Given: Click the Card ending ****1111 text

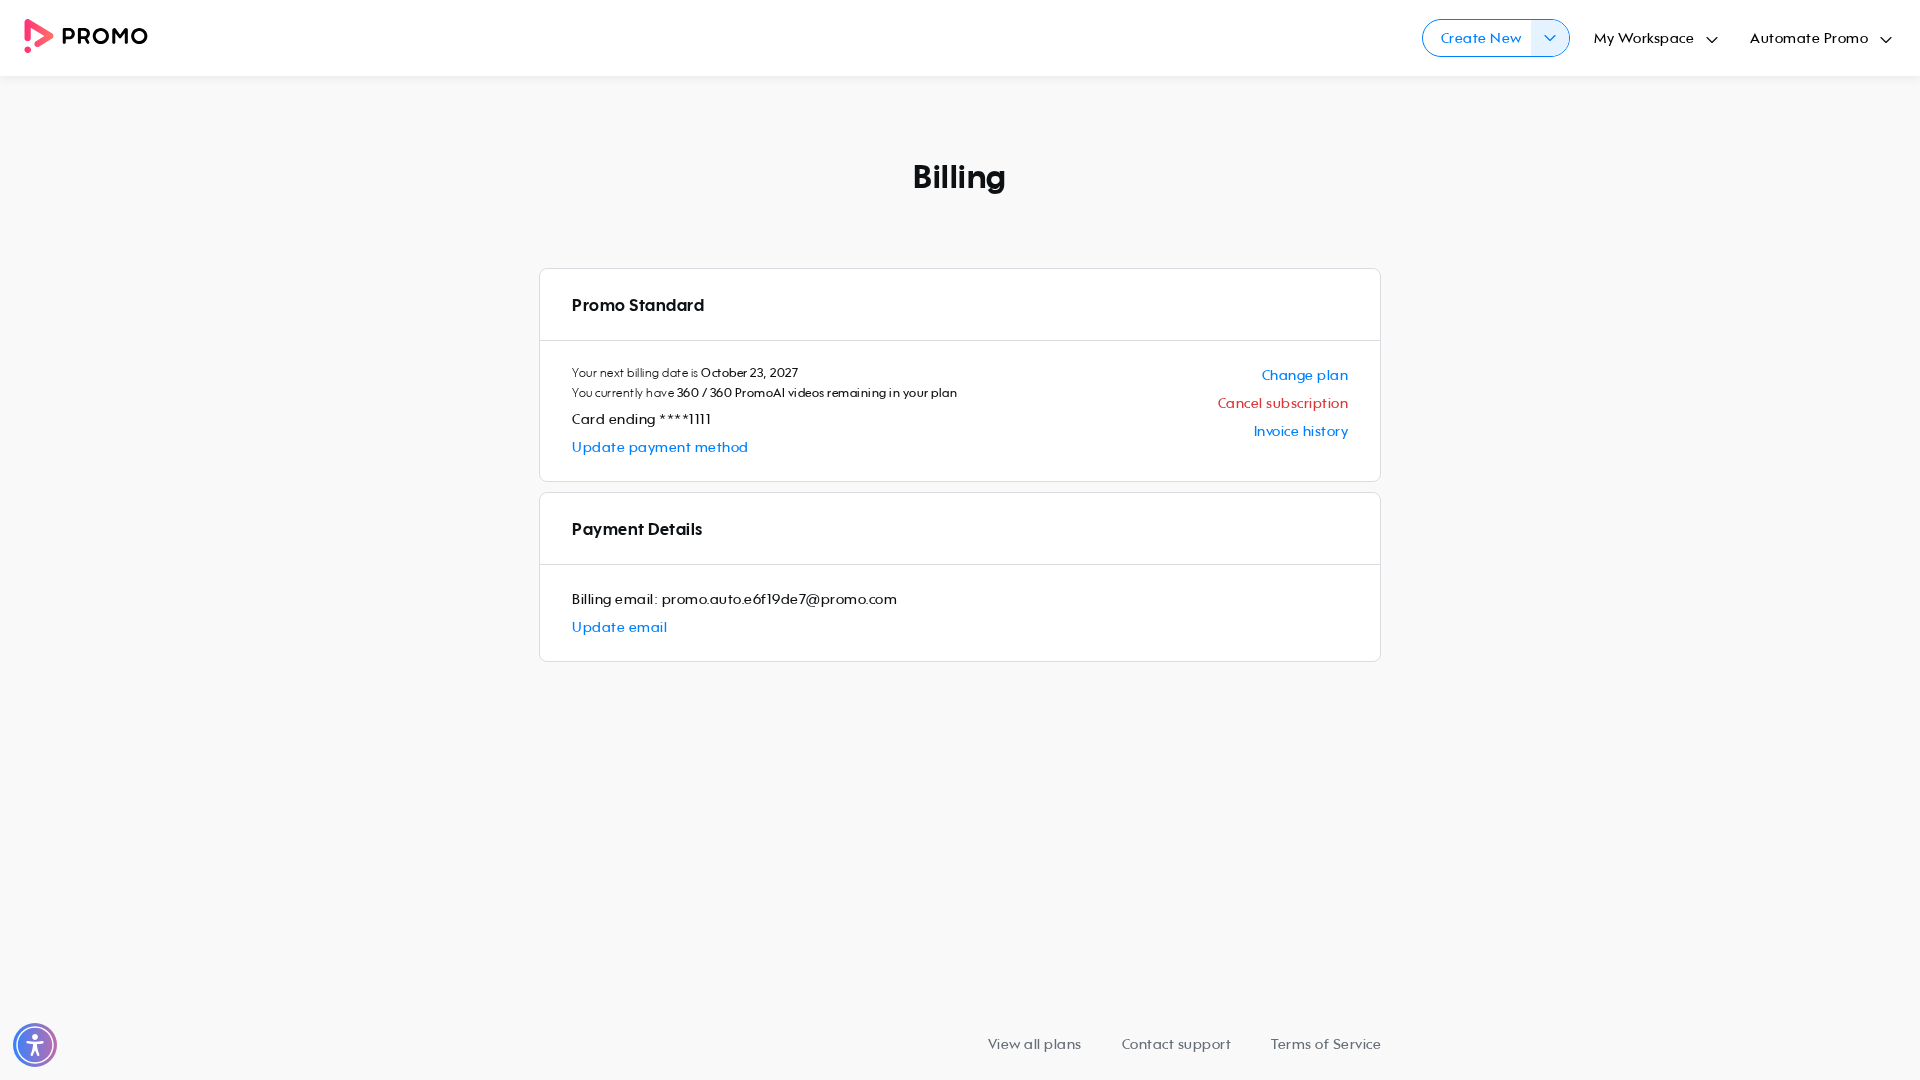Looking at the screenshot, I should click(x=641, y=420).
